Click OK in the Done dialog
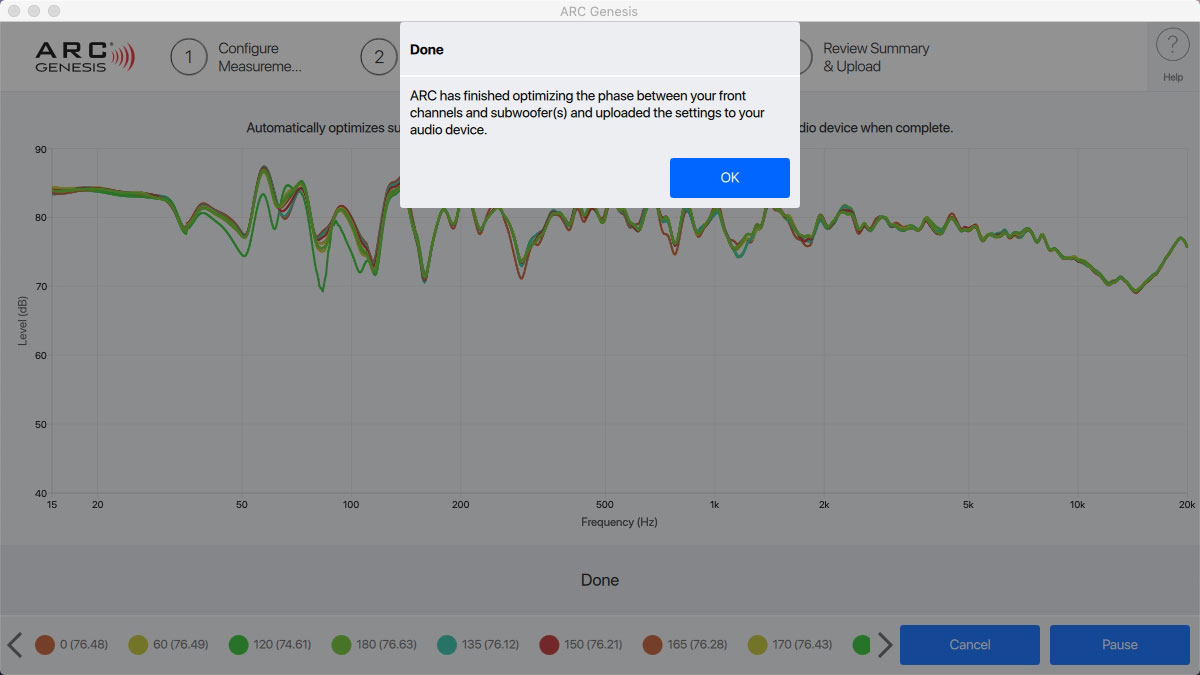Viewport: 1200px width, 675px height. pos(730,178)
